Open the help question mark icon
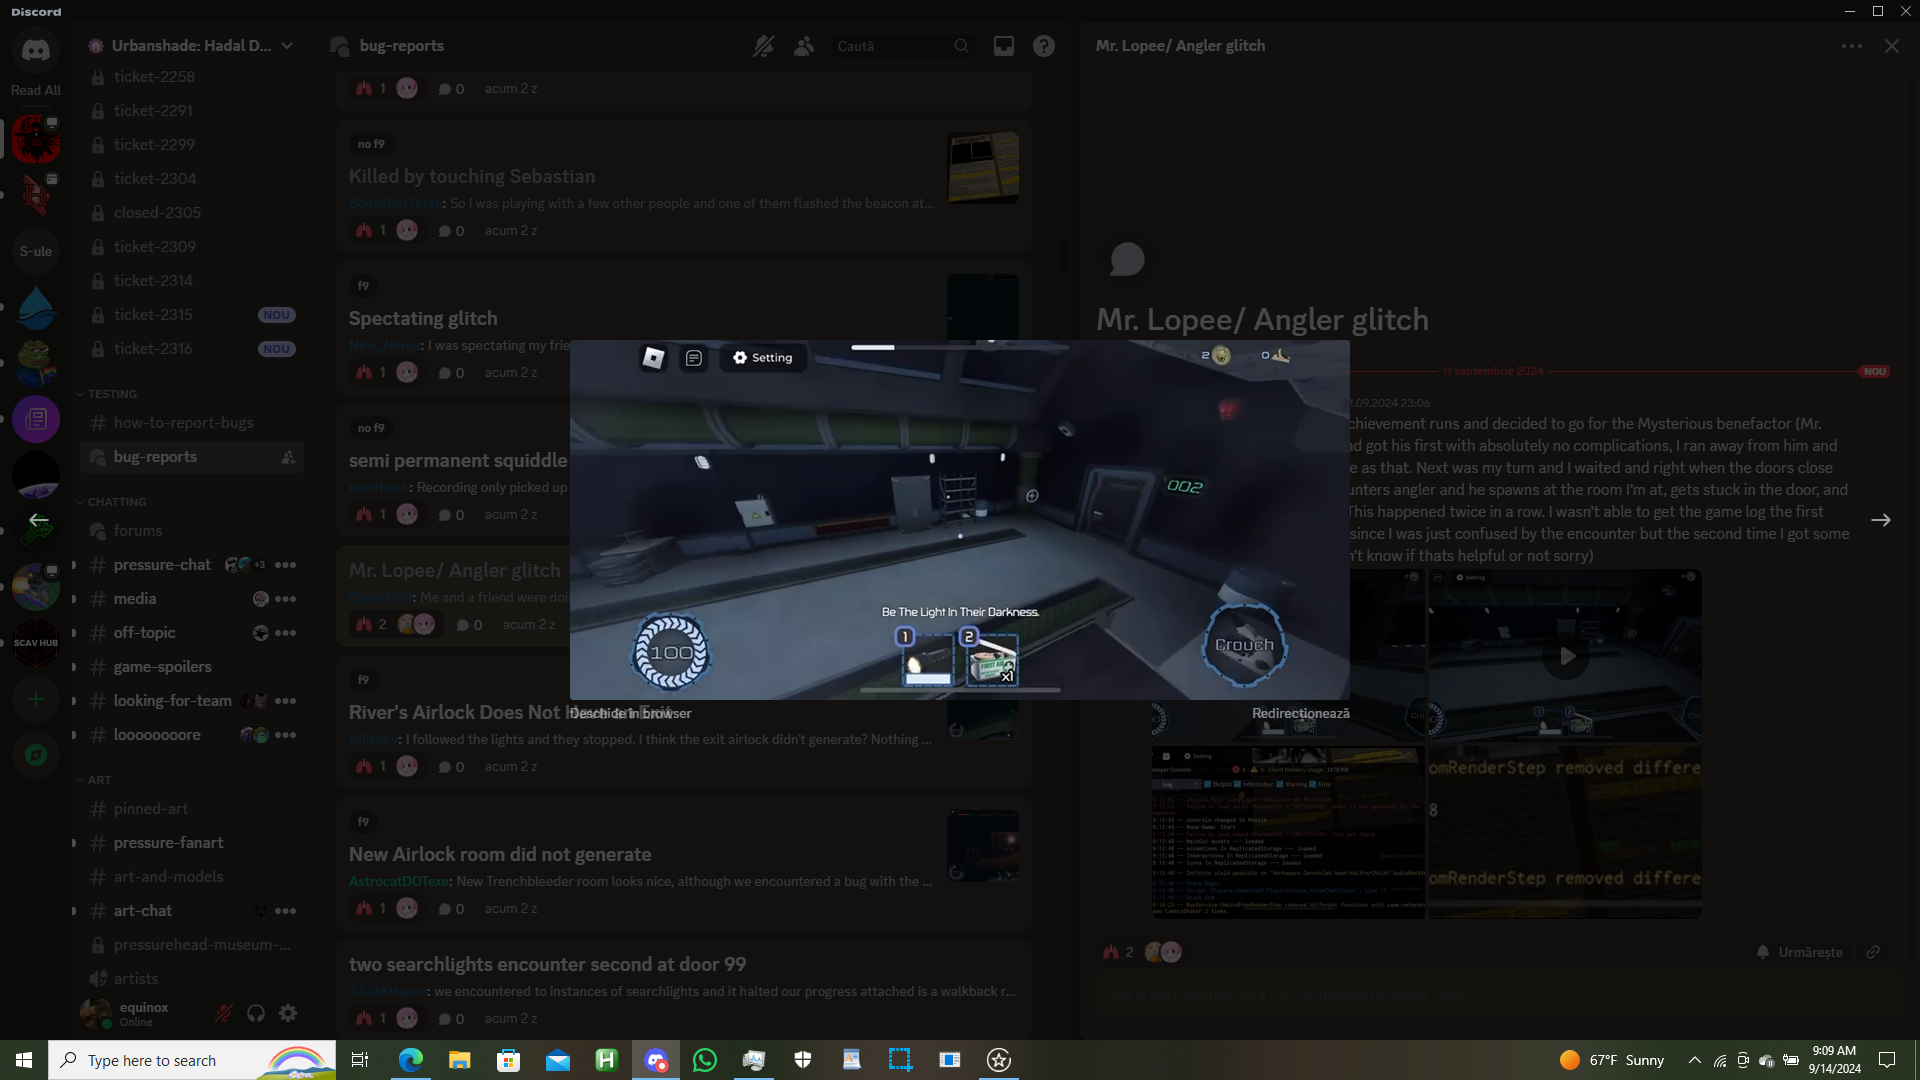The image size is (1920, 1080). coord(1043,46)
